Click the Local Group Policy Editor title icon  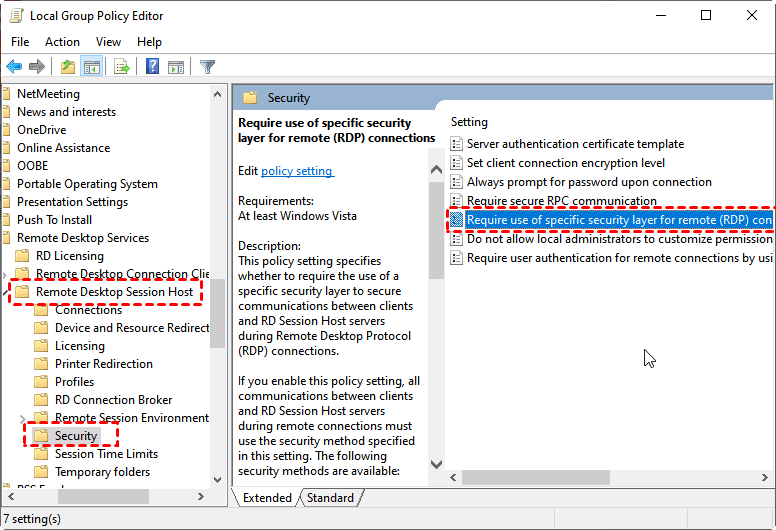coord(17,15)
